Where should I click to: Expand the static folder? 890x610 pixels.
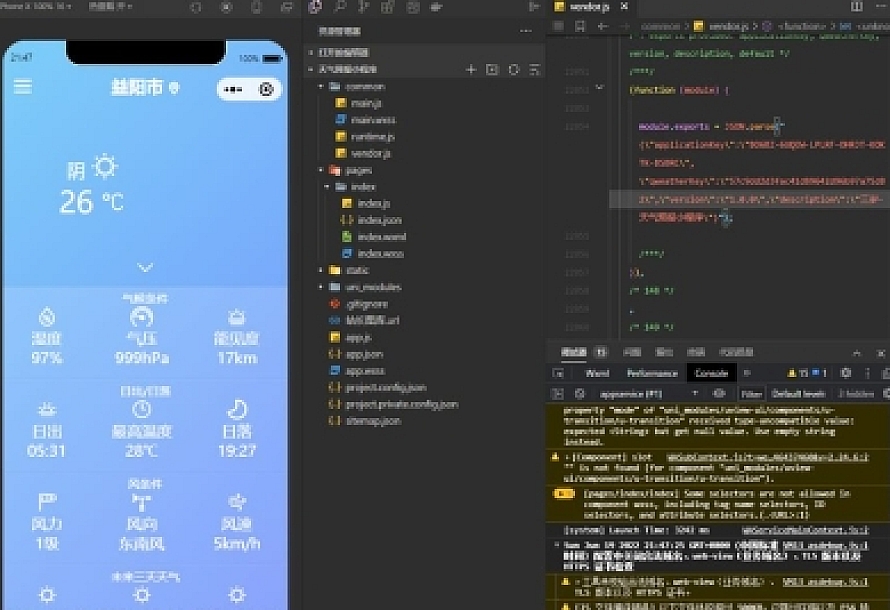click(x=322, y=270)
